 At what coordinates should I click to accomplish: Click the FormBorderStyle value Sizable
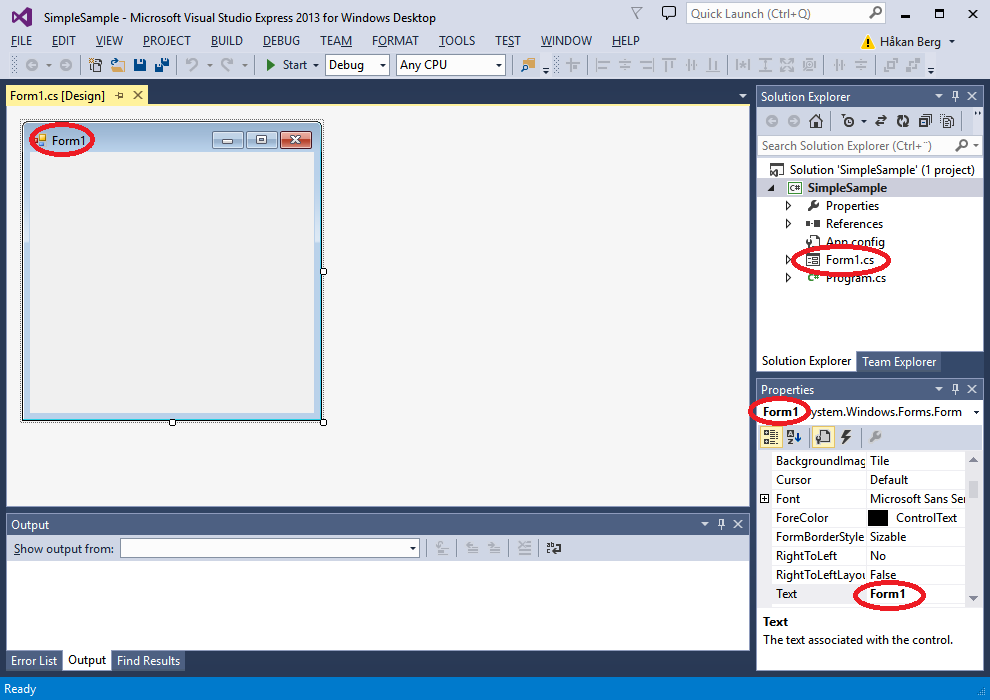pyautogui.click(x=888, y=537)
